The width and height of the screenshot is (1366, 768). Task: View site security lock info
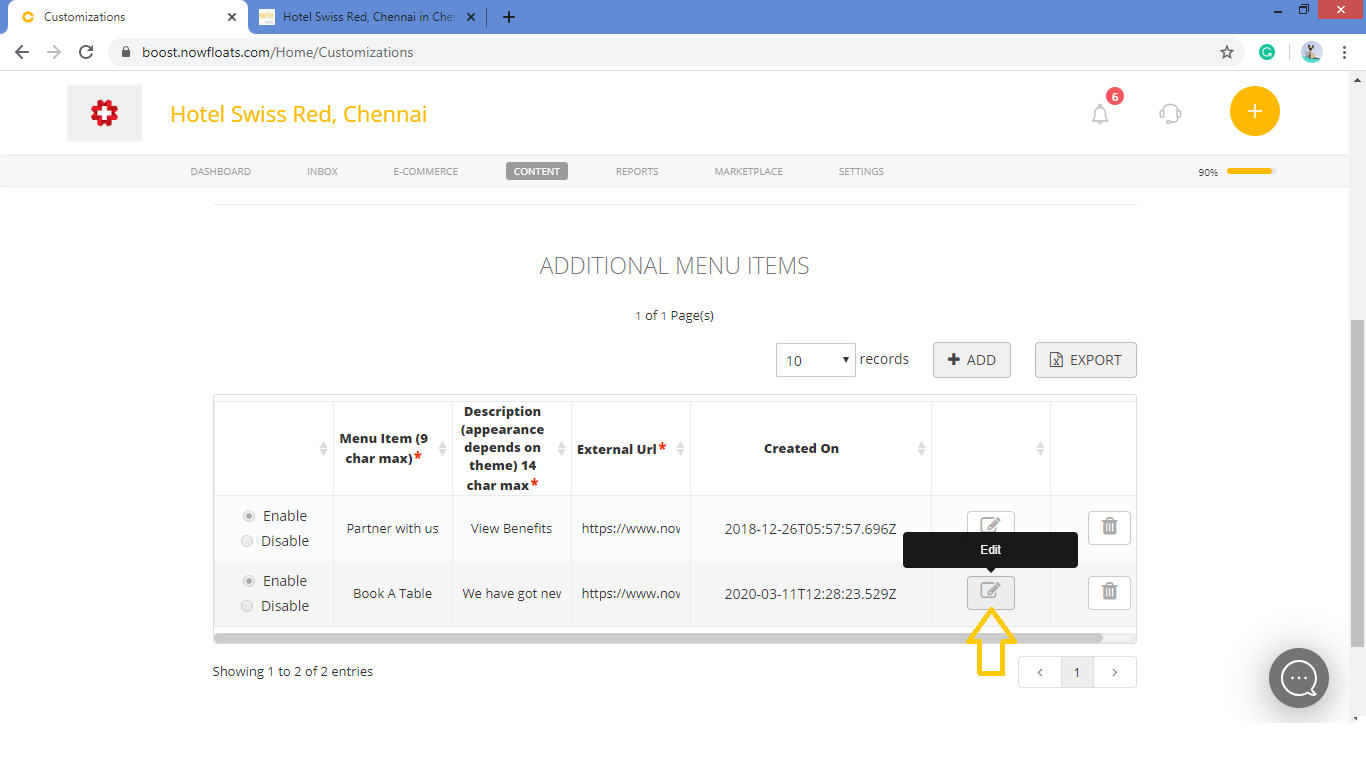pyautogui.click(x=126, y=52)
